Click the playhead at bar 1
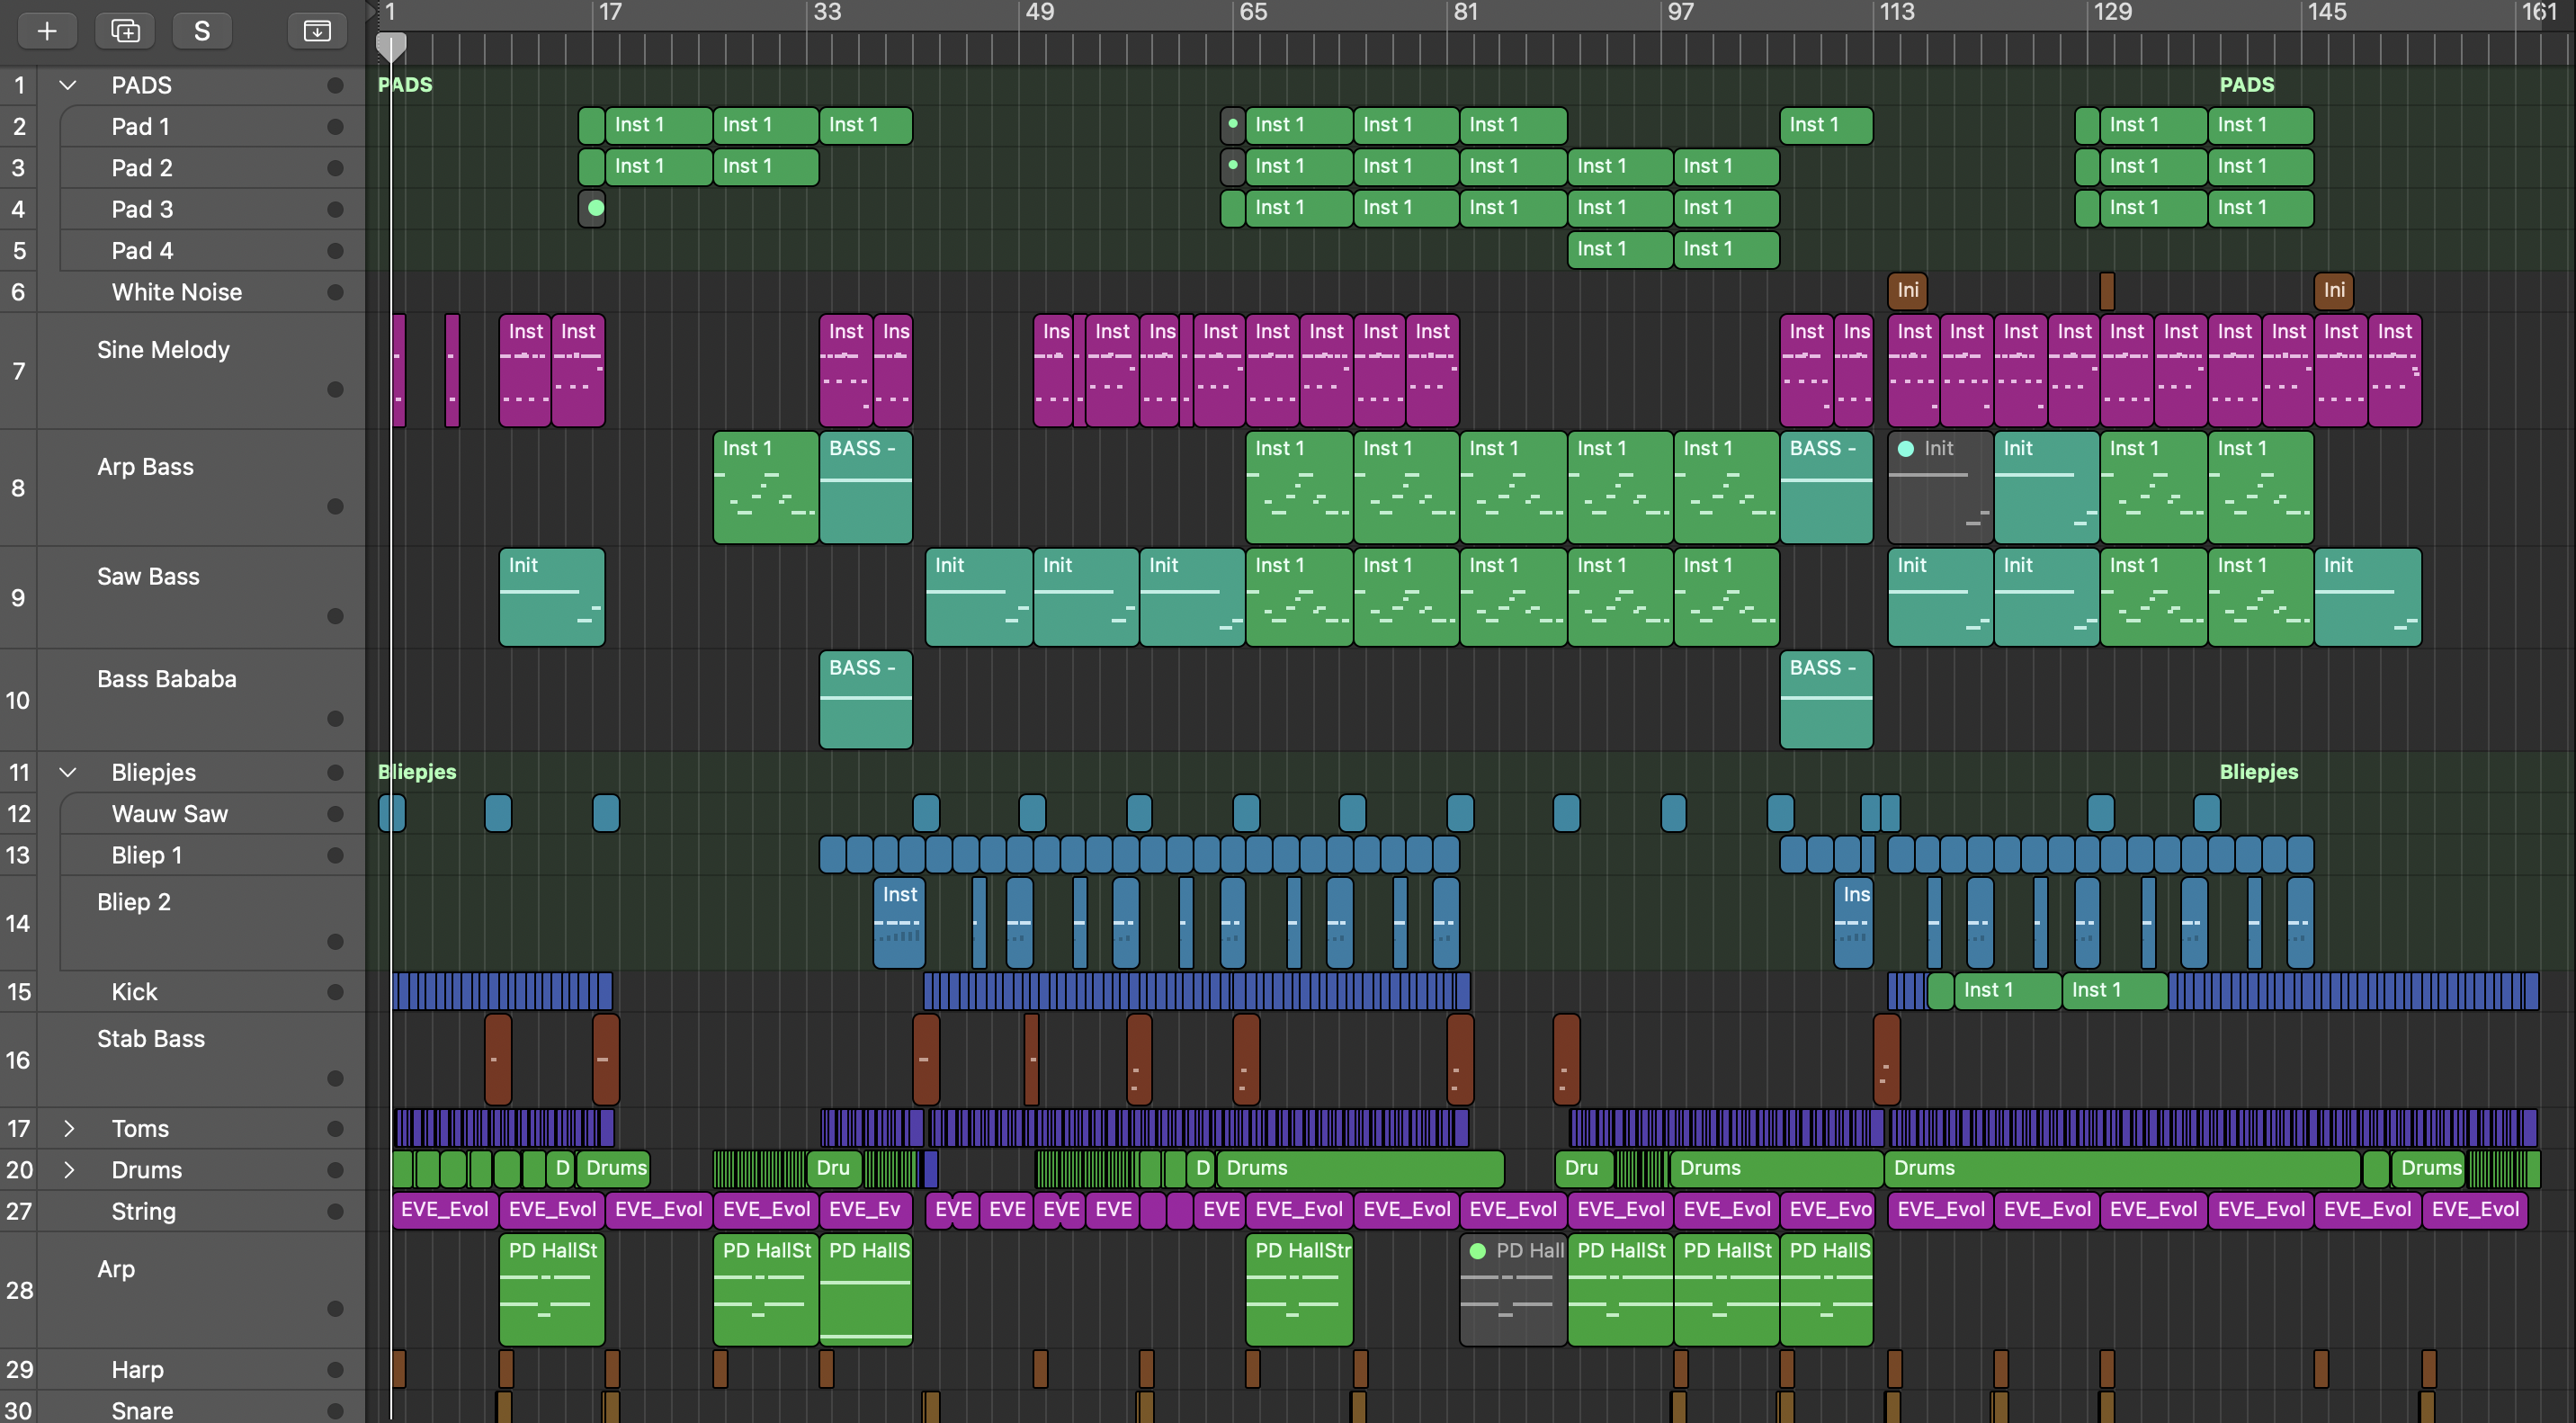 click(x=391, y=45)
